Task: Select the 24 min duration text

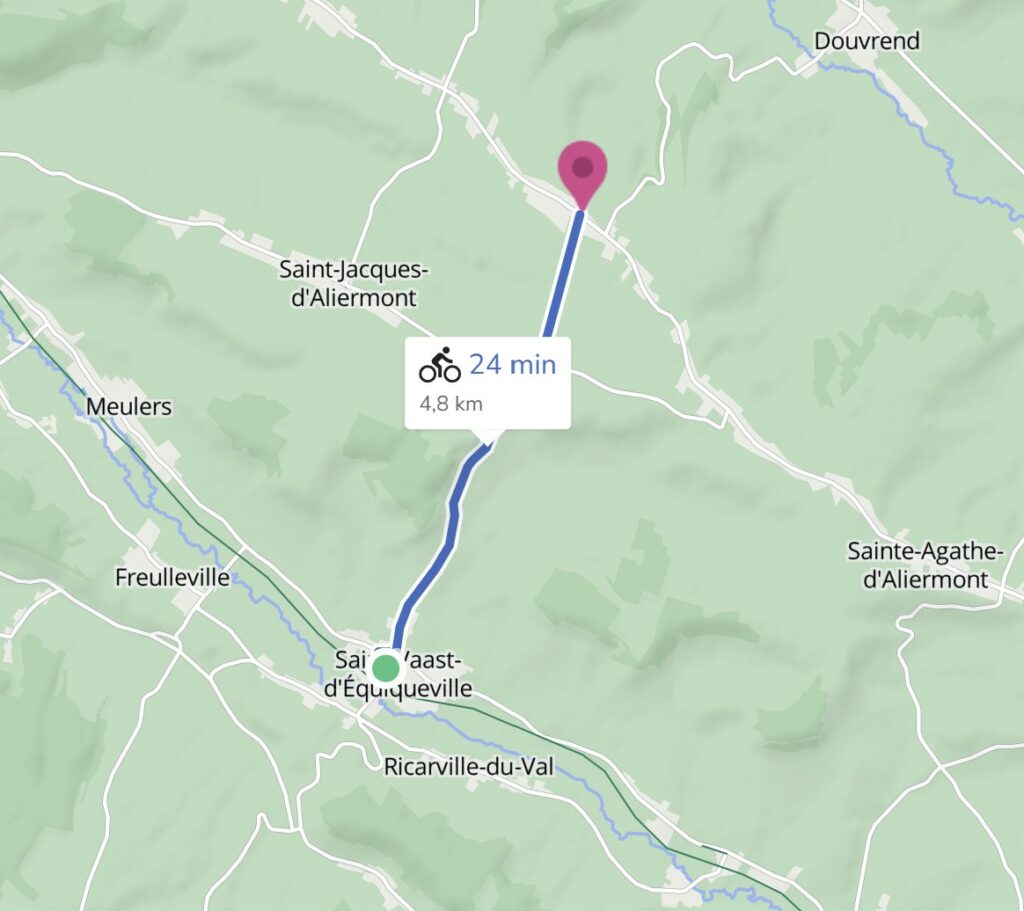Action: point(513,364)
